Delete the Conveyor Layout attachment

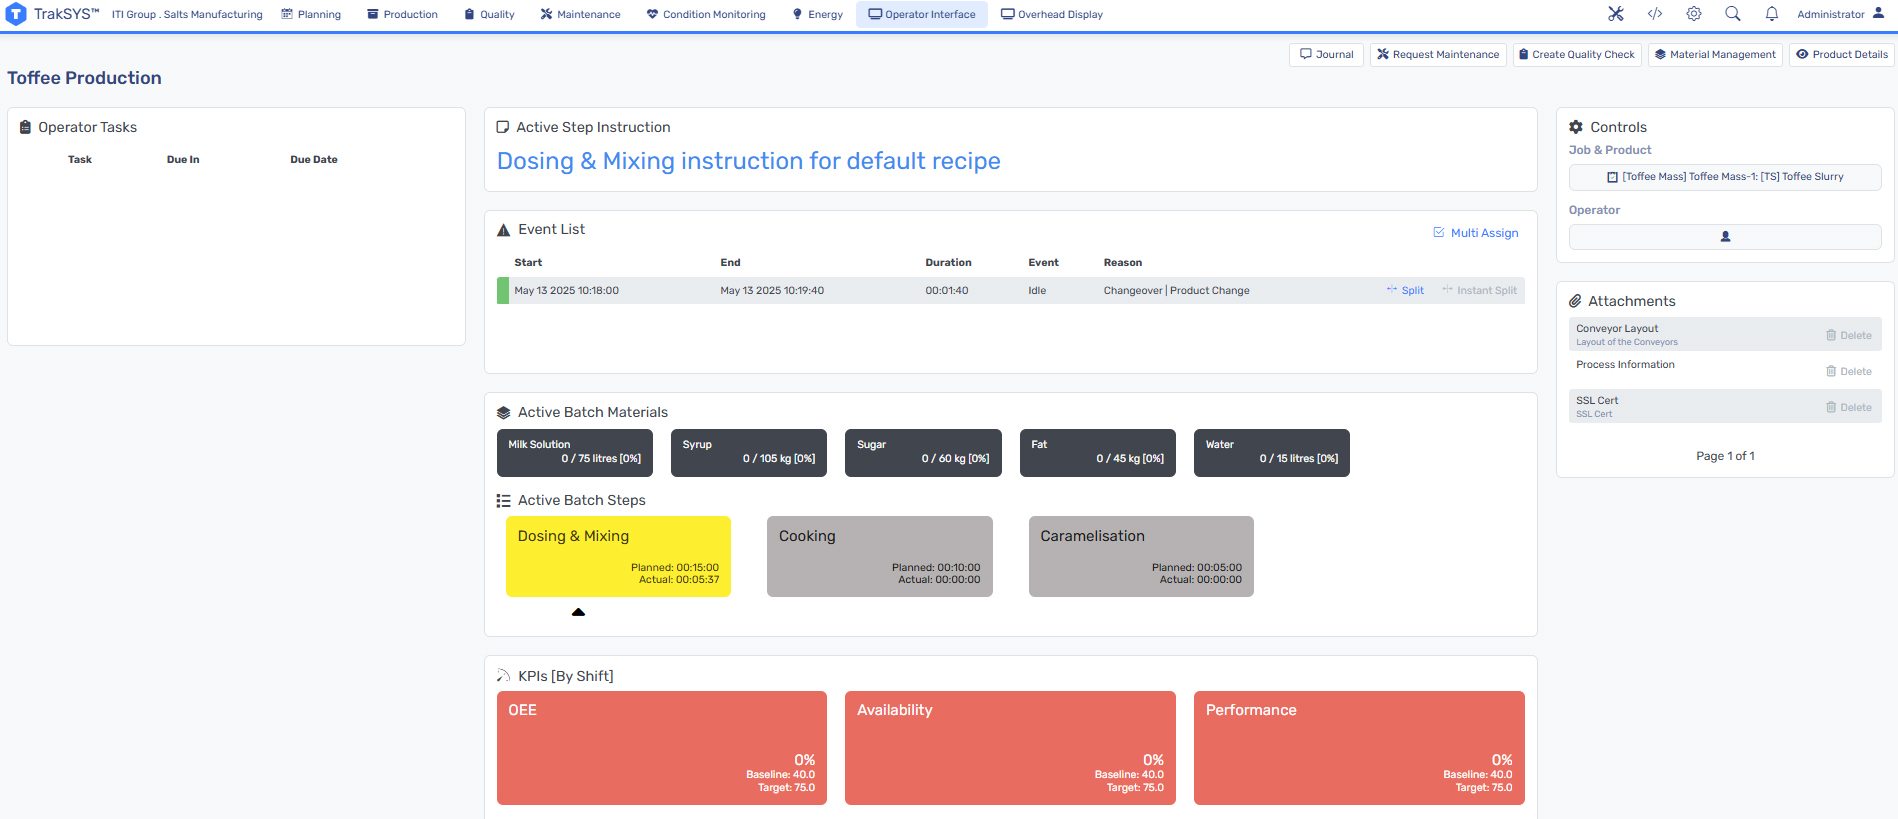(1849, 336)
